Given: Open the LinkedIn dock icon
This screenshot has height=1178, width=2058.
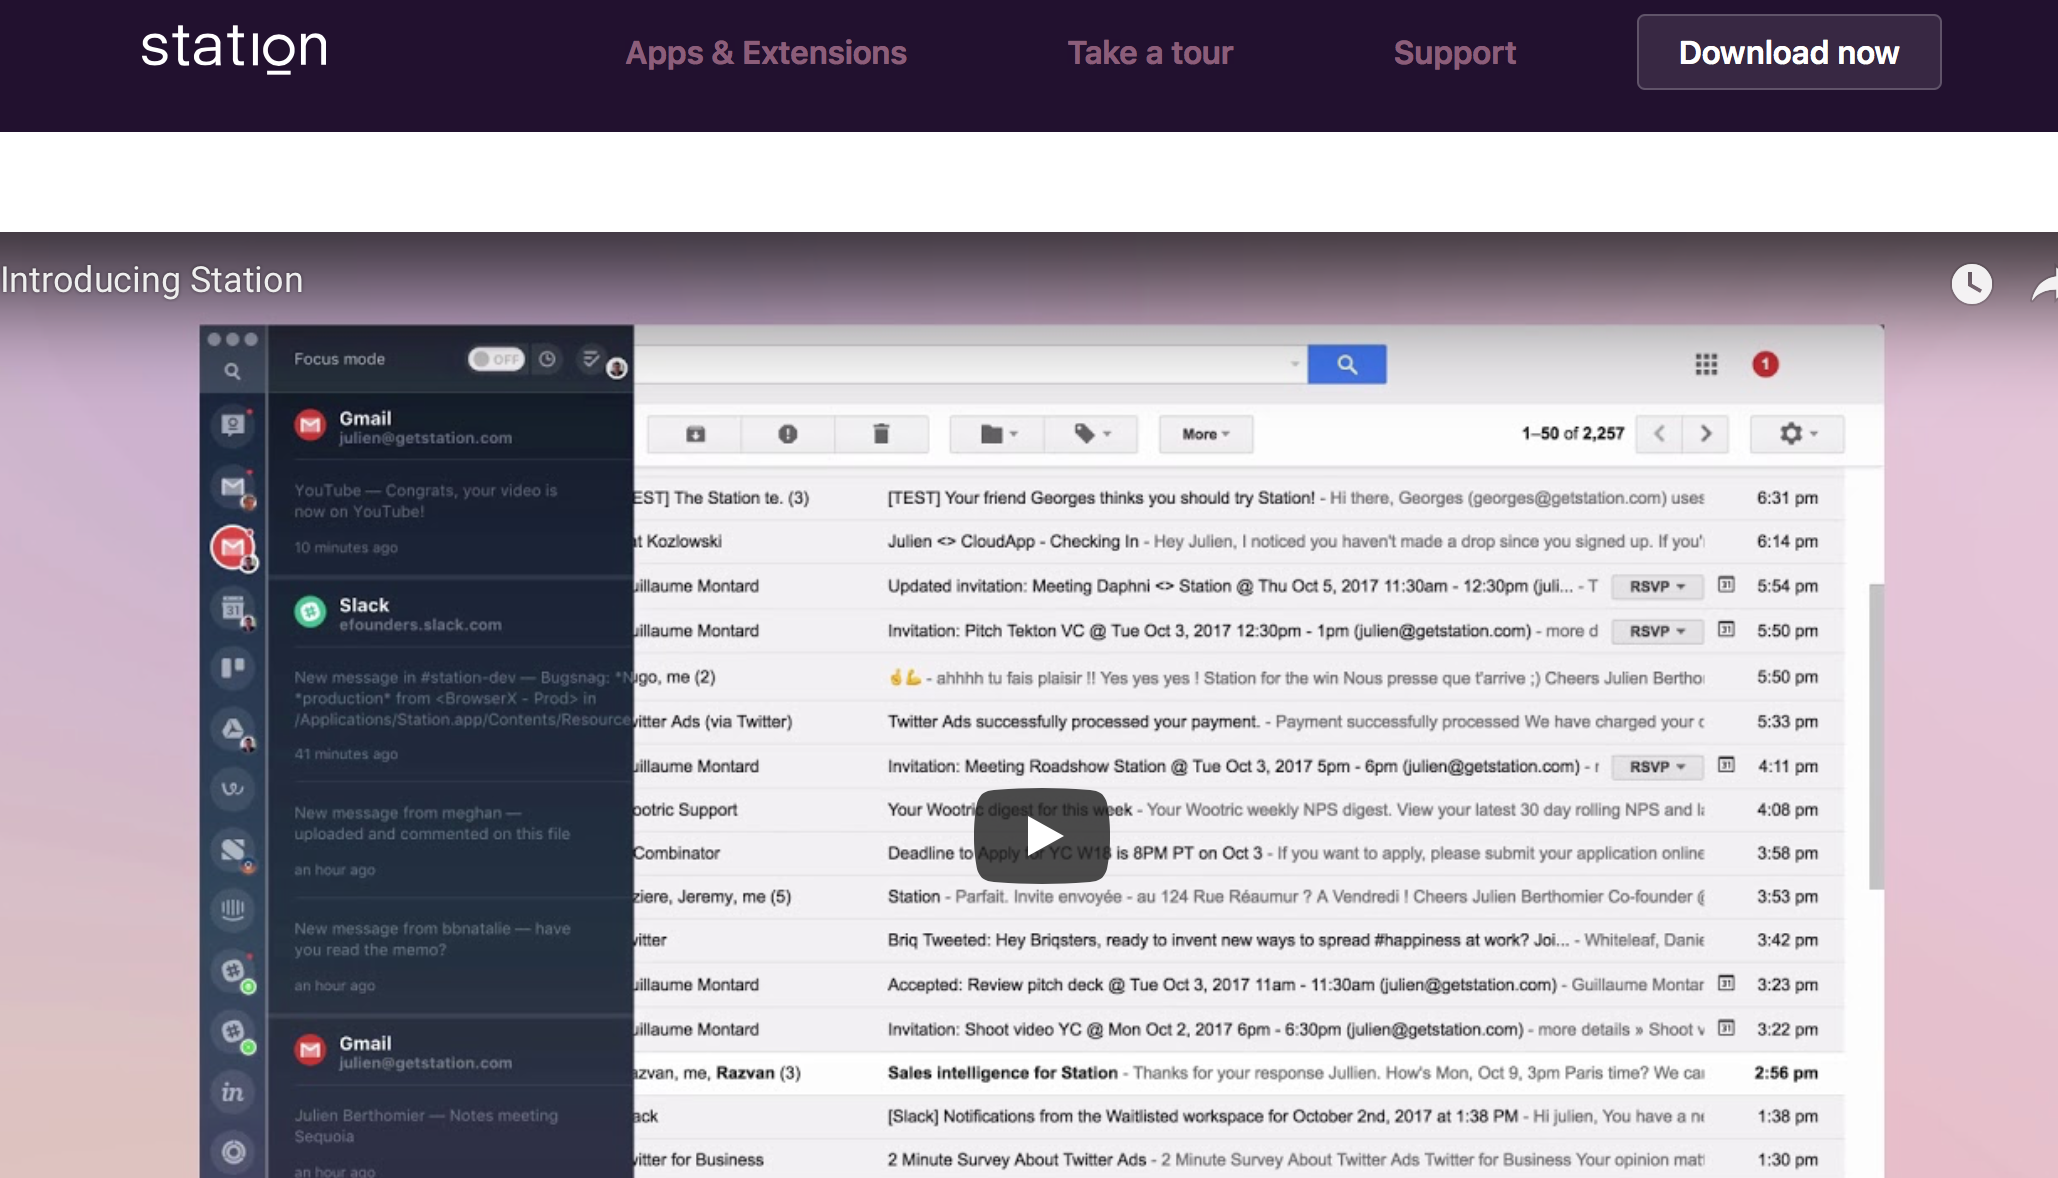Looking at the screenshot, I should [x=233, y=1092].
